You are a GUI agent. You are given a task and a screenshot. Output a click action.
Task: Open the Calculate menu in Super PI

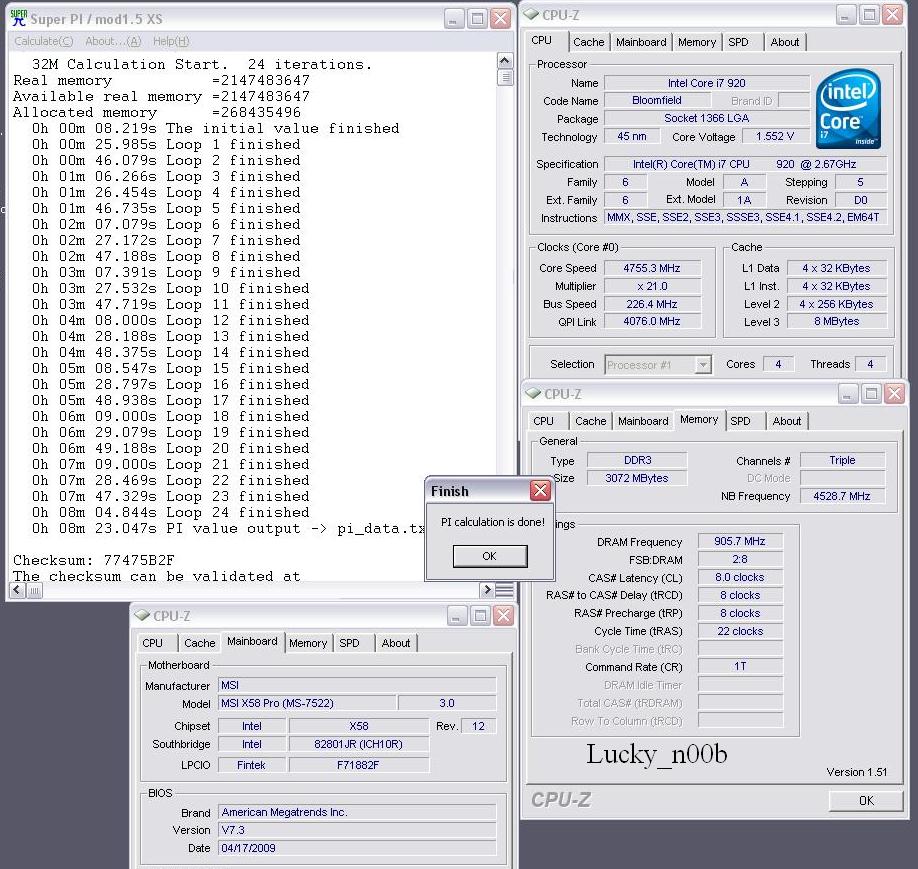pos(44,41)
